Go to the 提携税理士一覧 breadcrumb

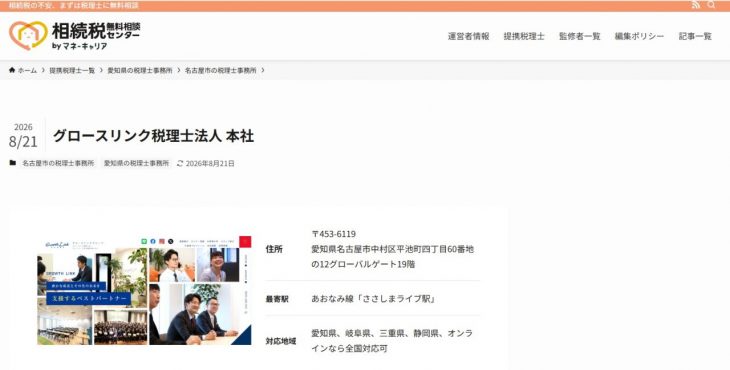tap(72, 70)
